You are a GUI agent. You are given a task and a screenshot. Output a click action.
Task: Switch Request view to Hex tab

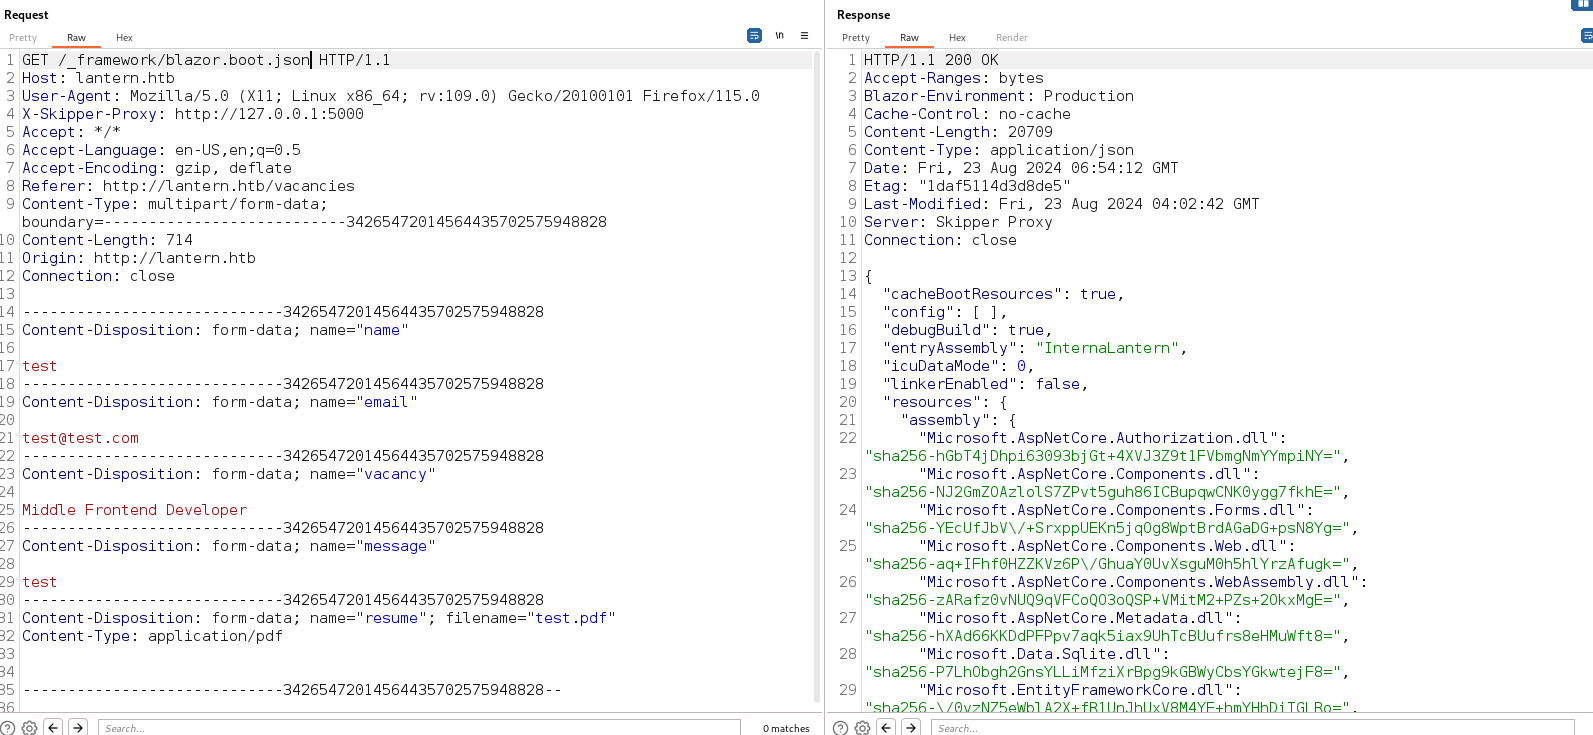124,38
